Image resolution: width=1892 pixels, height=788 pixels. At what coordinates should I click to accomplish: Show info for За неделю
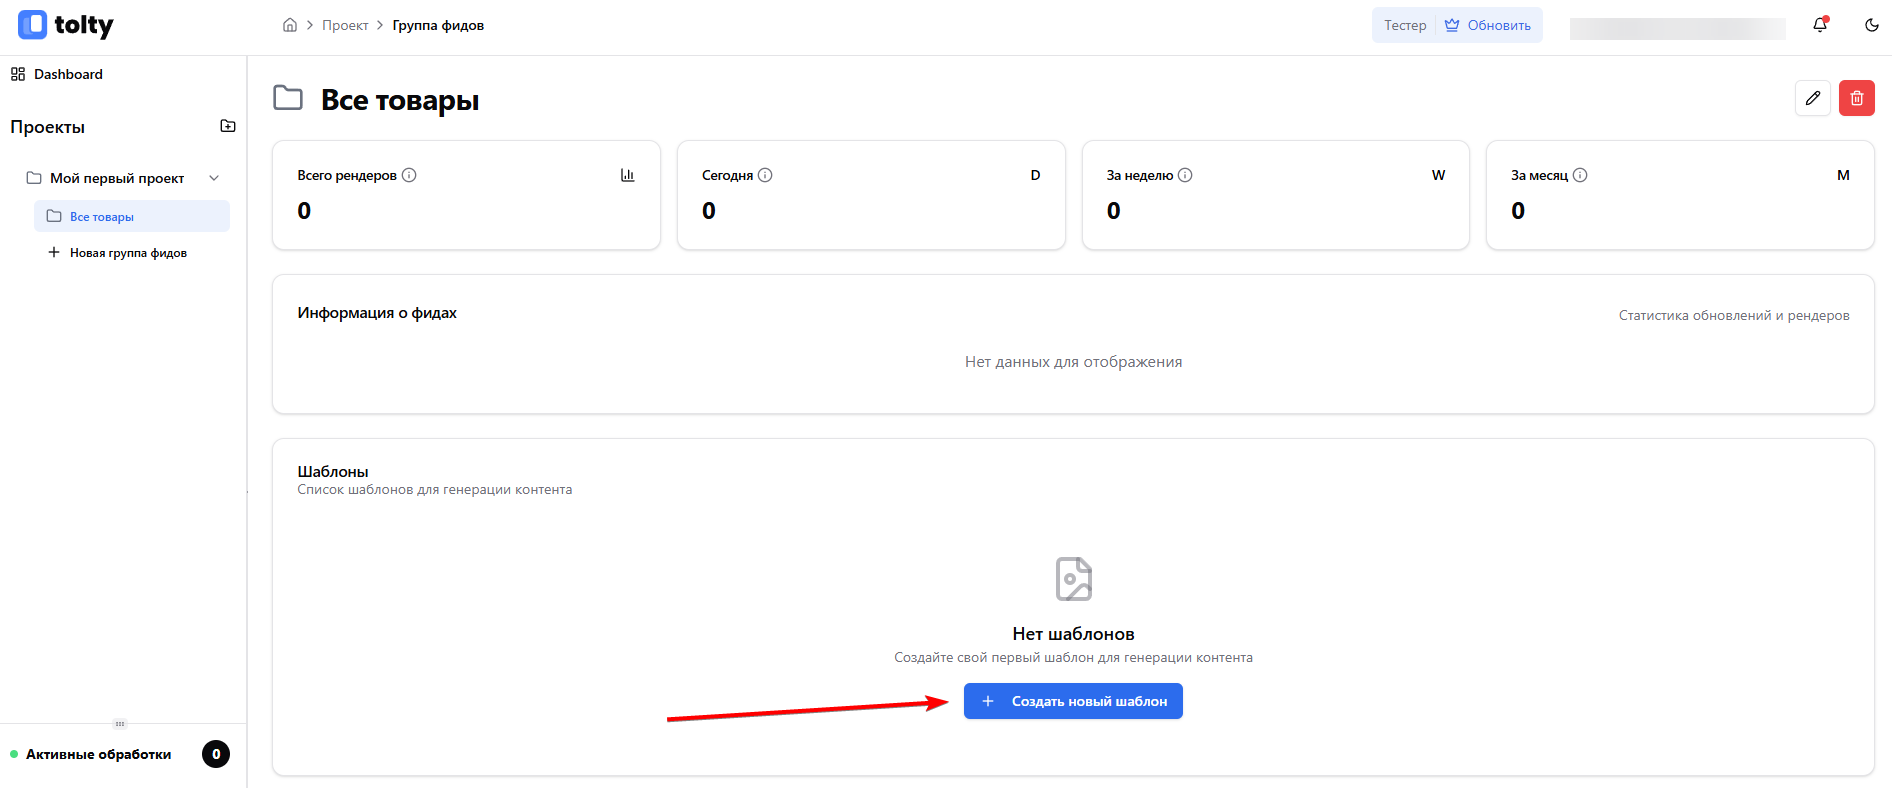pyautogui.click(x=1185, y=175)
